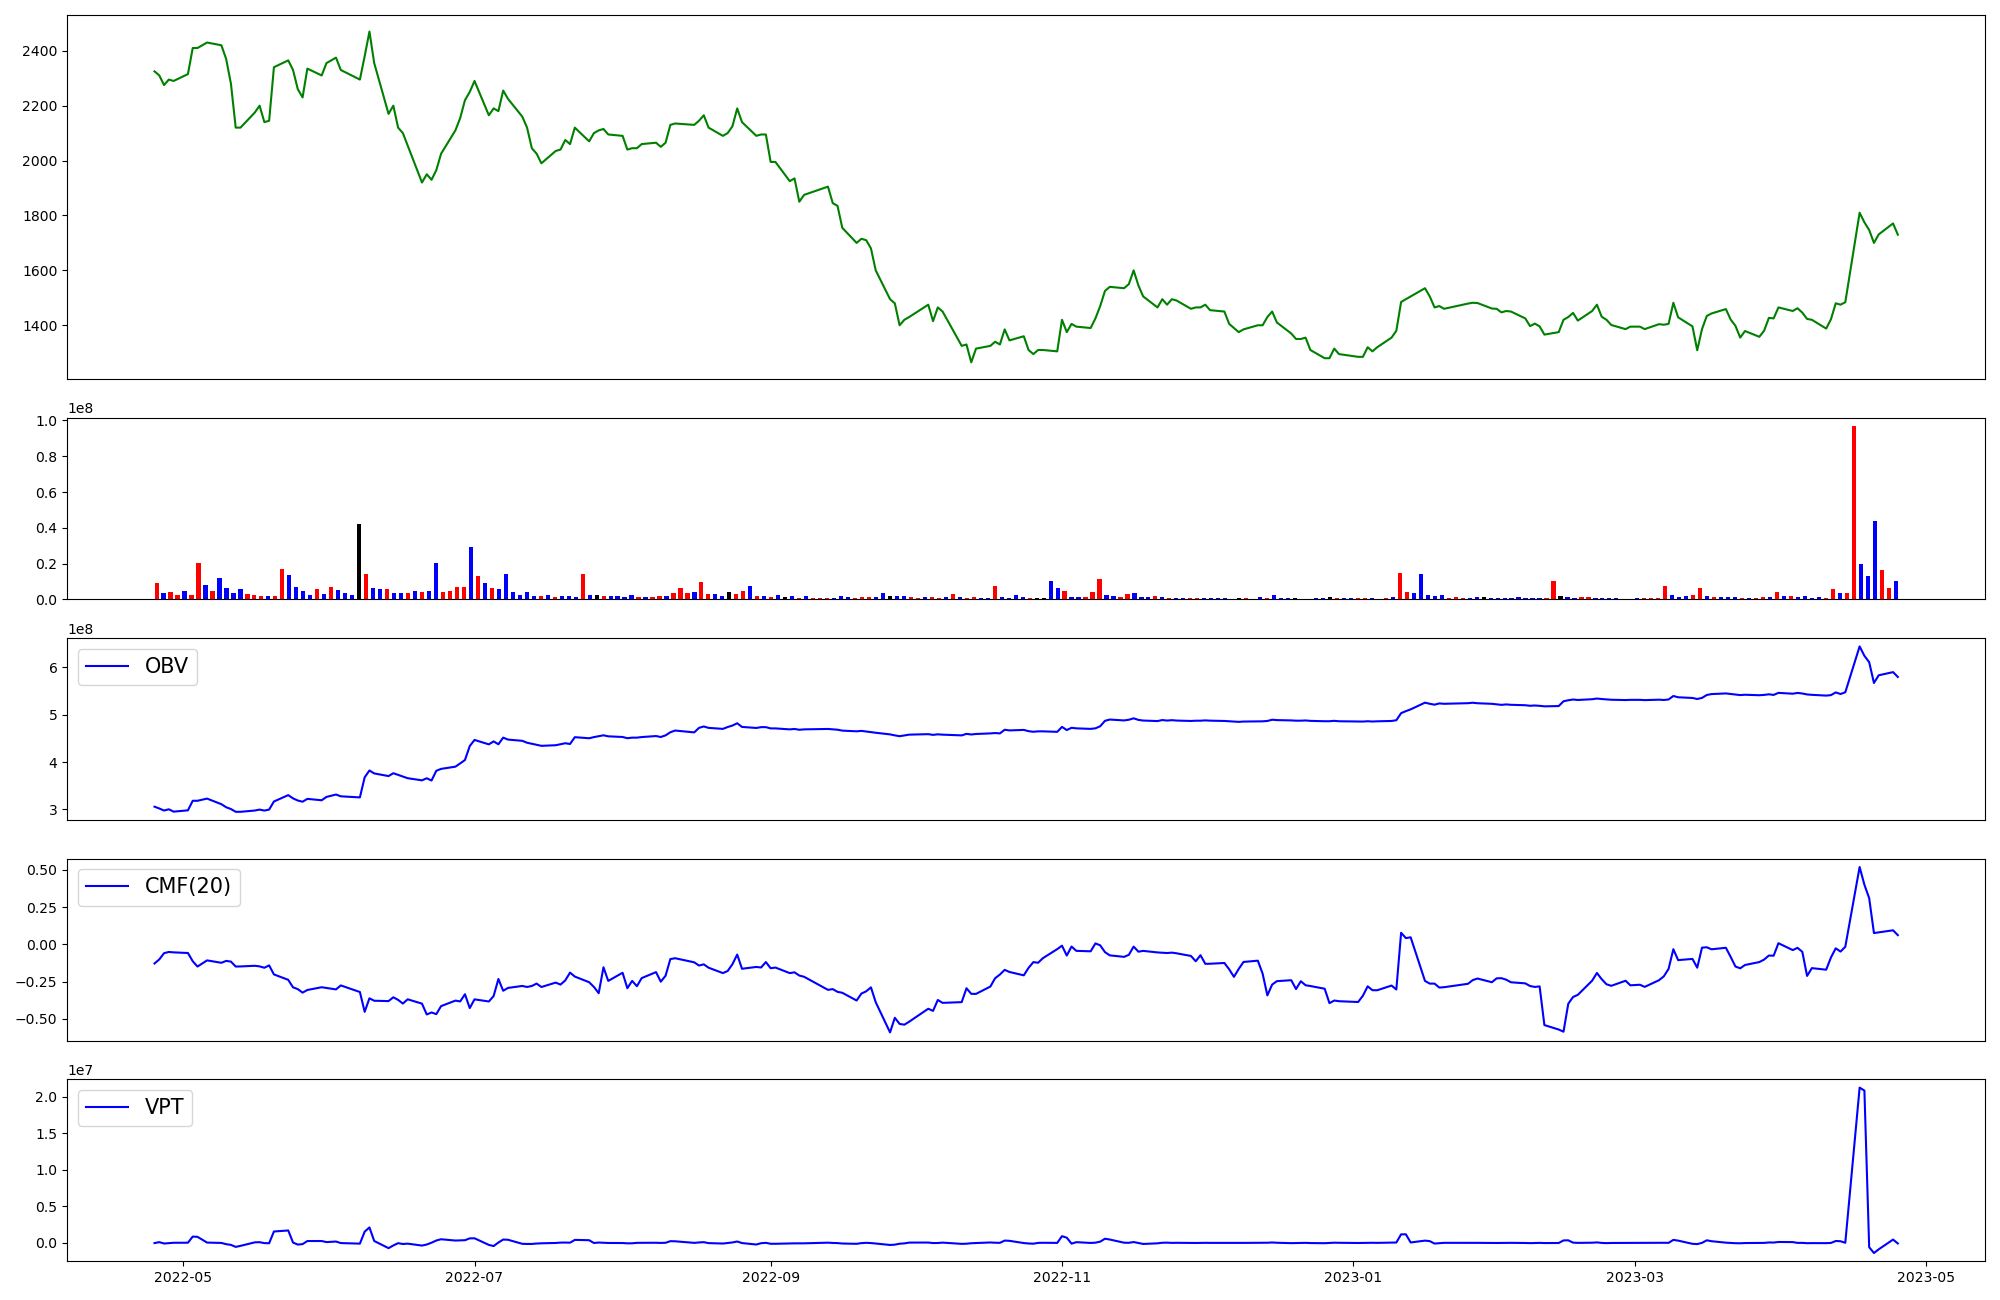Click the 0.00 tick on the CMF axis
Viewport: 2000px width, 1300px height.
(x=41, y=945)
